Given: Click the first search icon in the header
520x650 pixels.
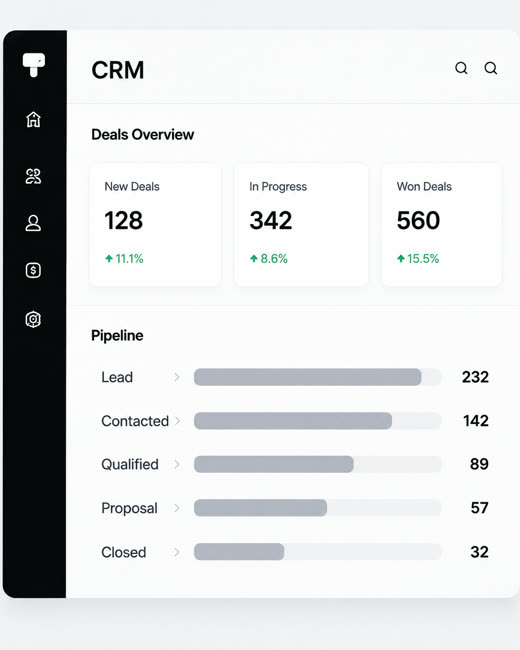Looking at the screenshot, I should 462,68.
